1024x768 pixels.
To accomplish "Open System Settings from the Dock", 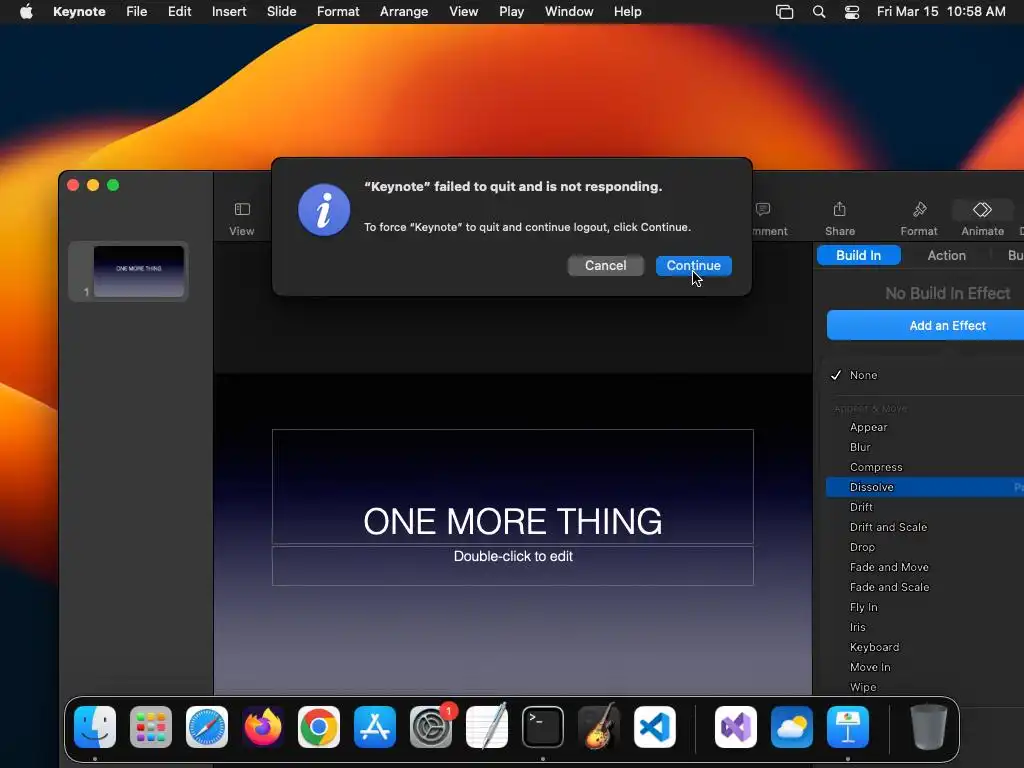I will (431, 727).
